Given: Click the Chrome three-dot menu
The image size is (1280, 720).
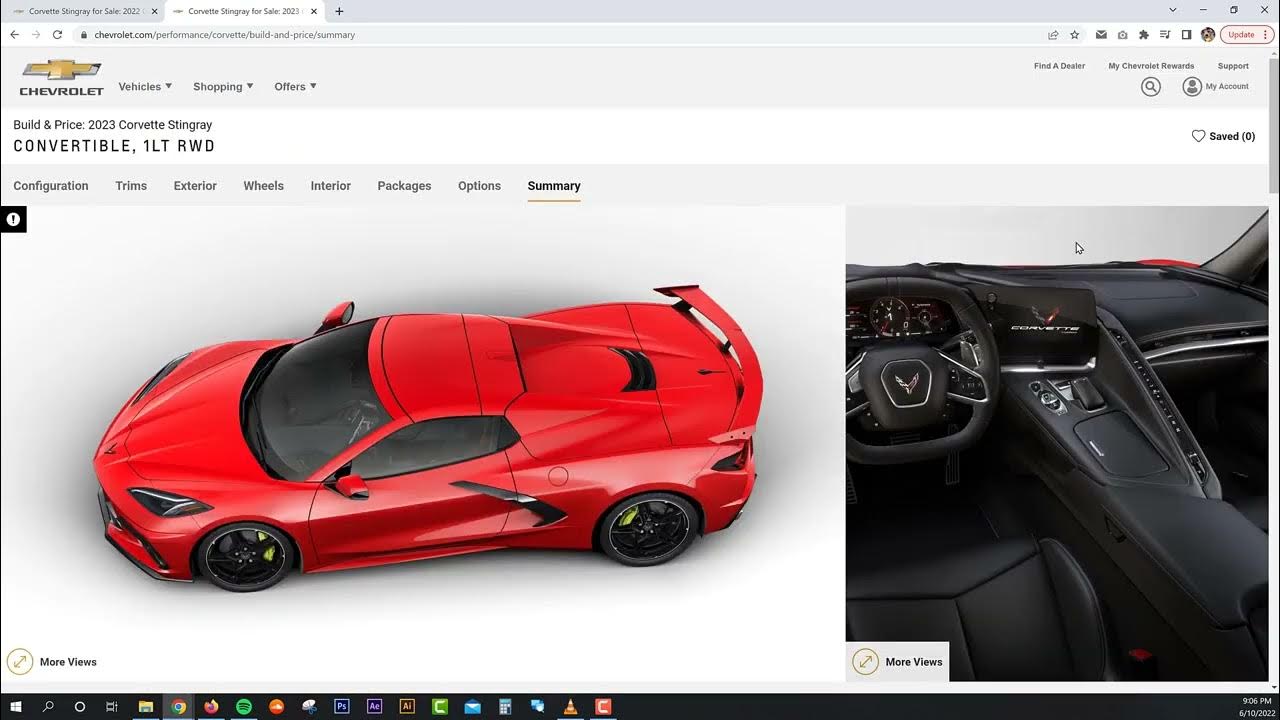Looking at the screenshot, I should pos(1265,34).
